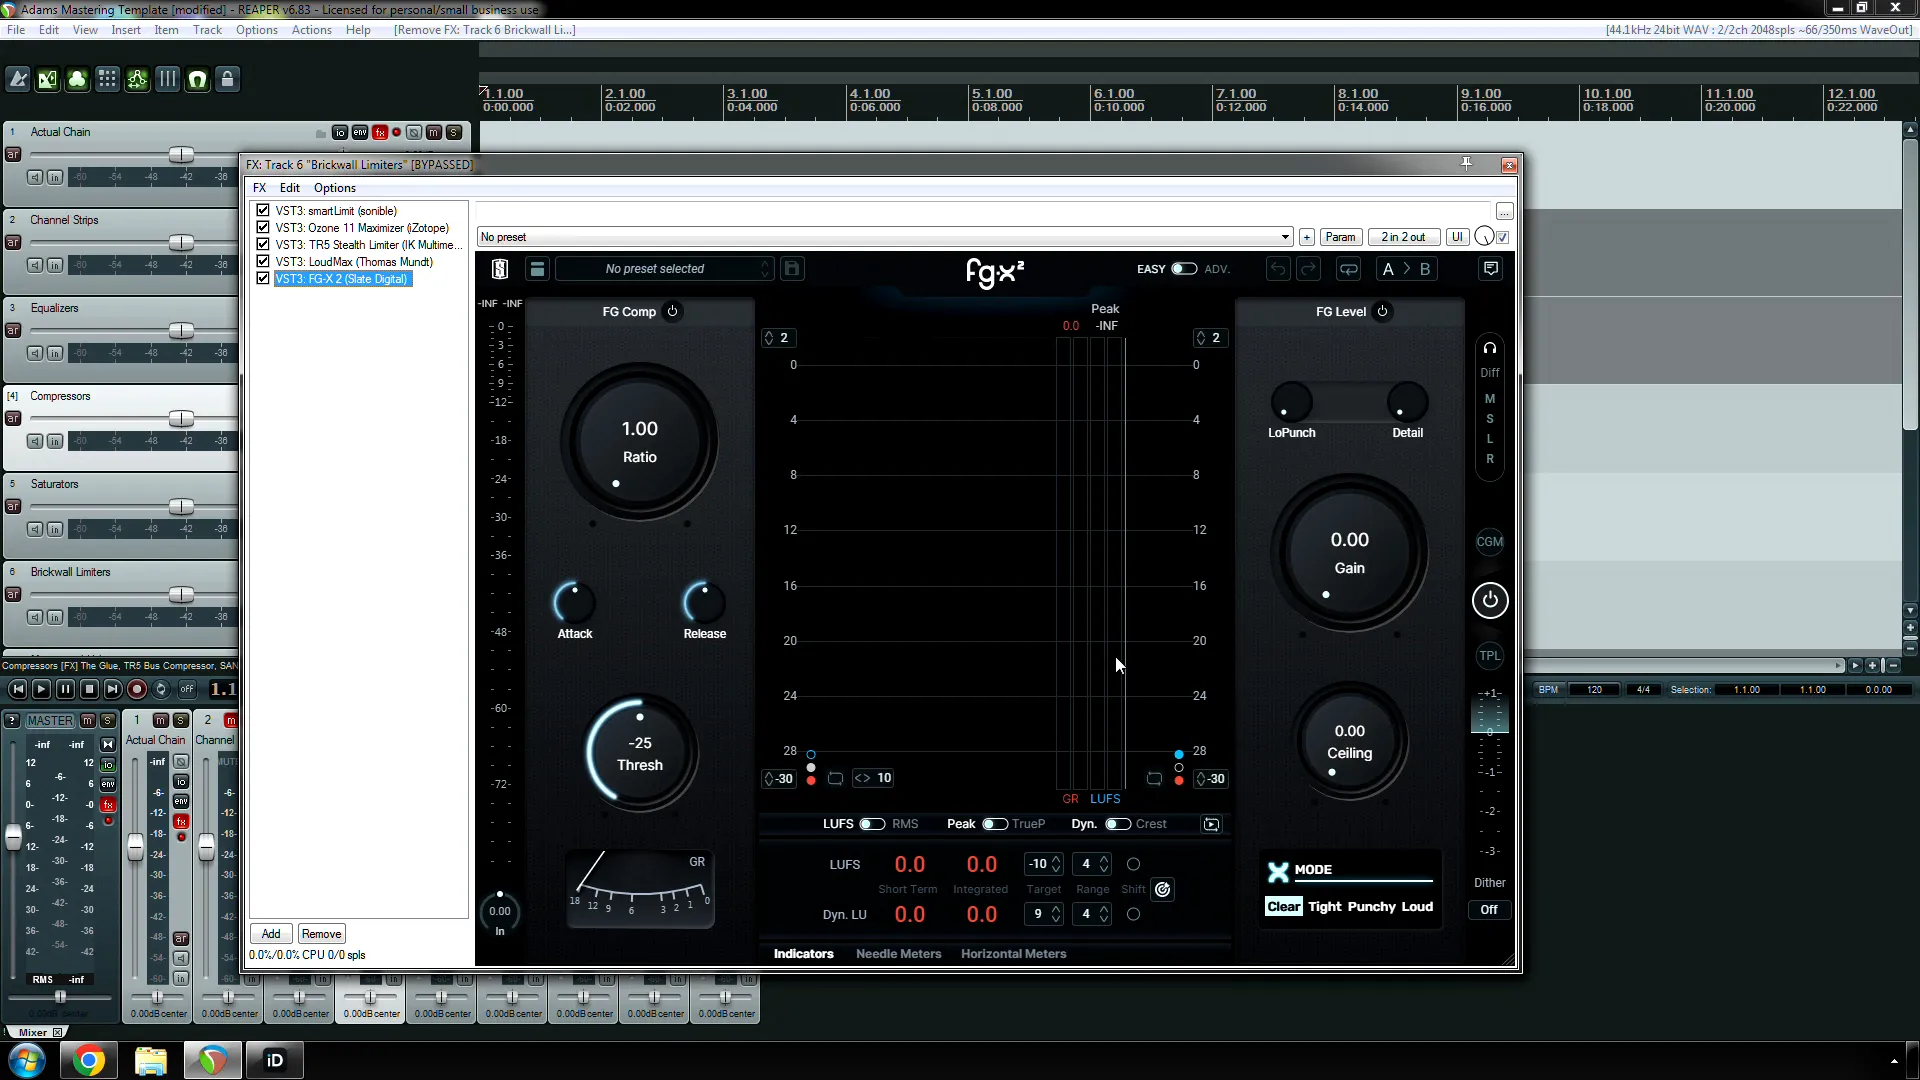This screenshot has width=1920, height=1080.
Task: Uncheck the Ozone 11 Maximizer checkbox
Action: 263,228
